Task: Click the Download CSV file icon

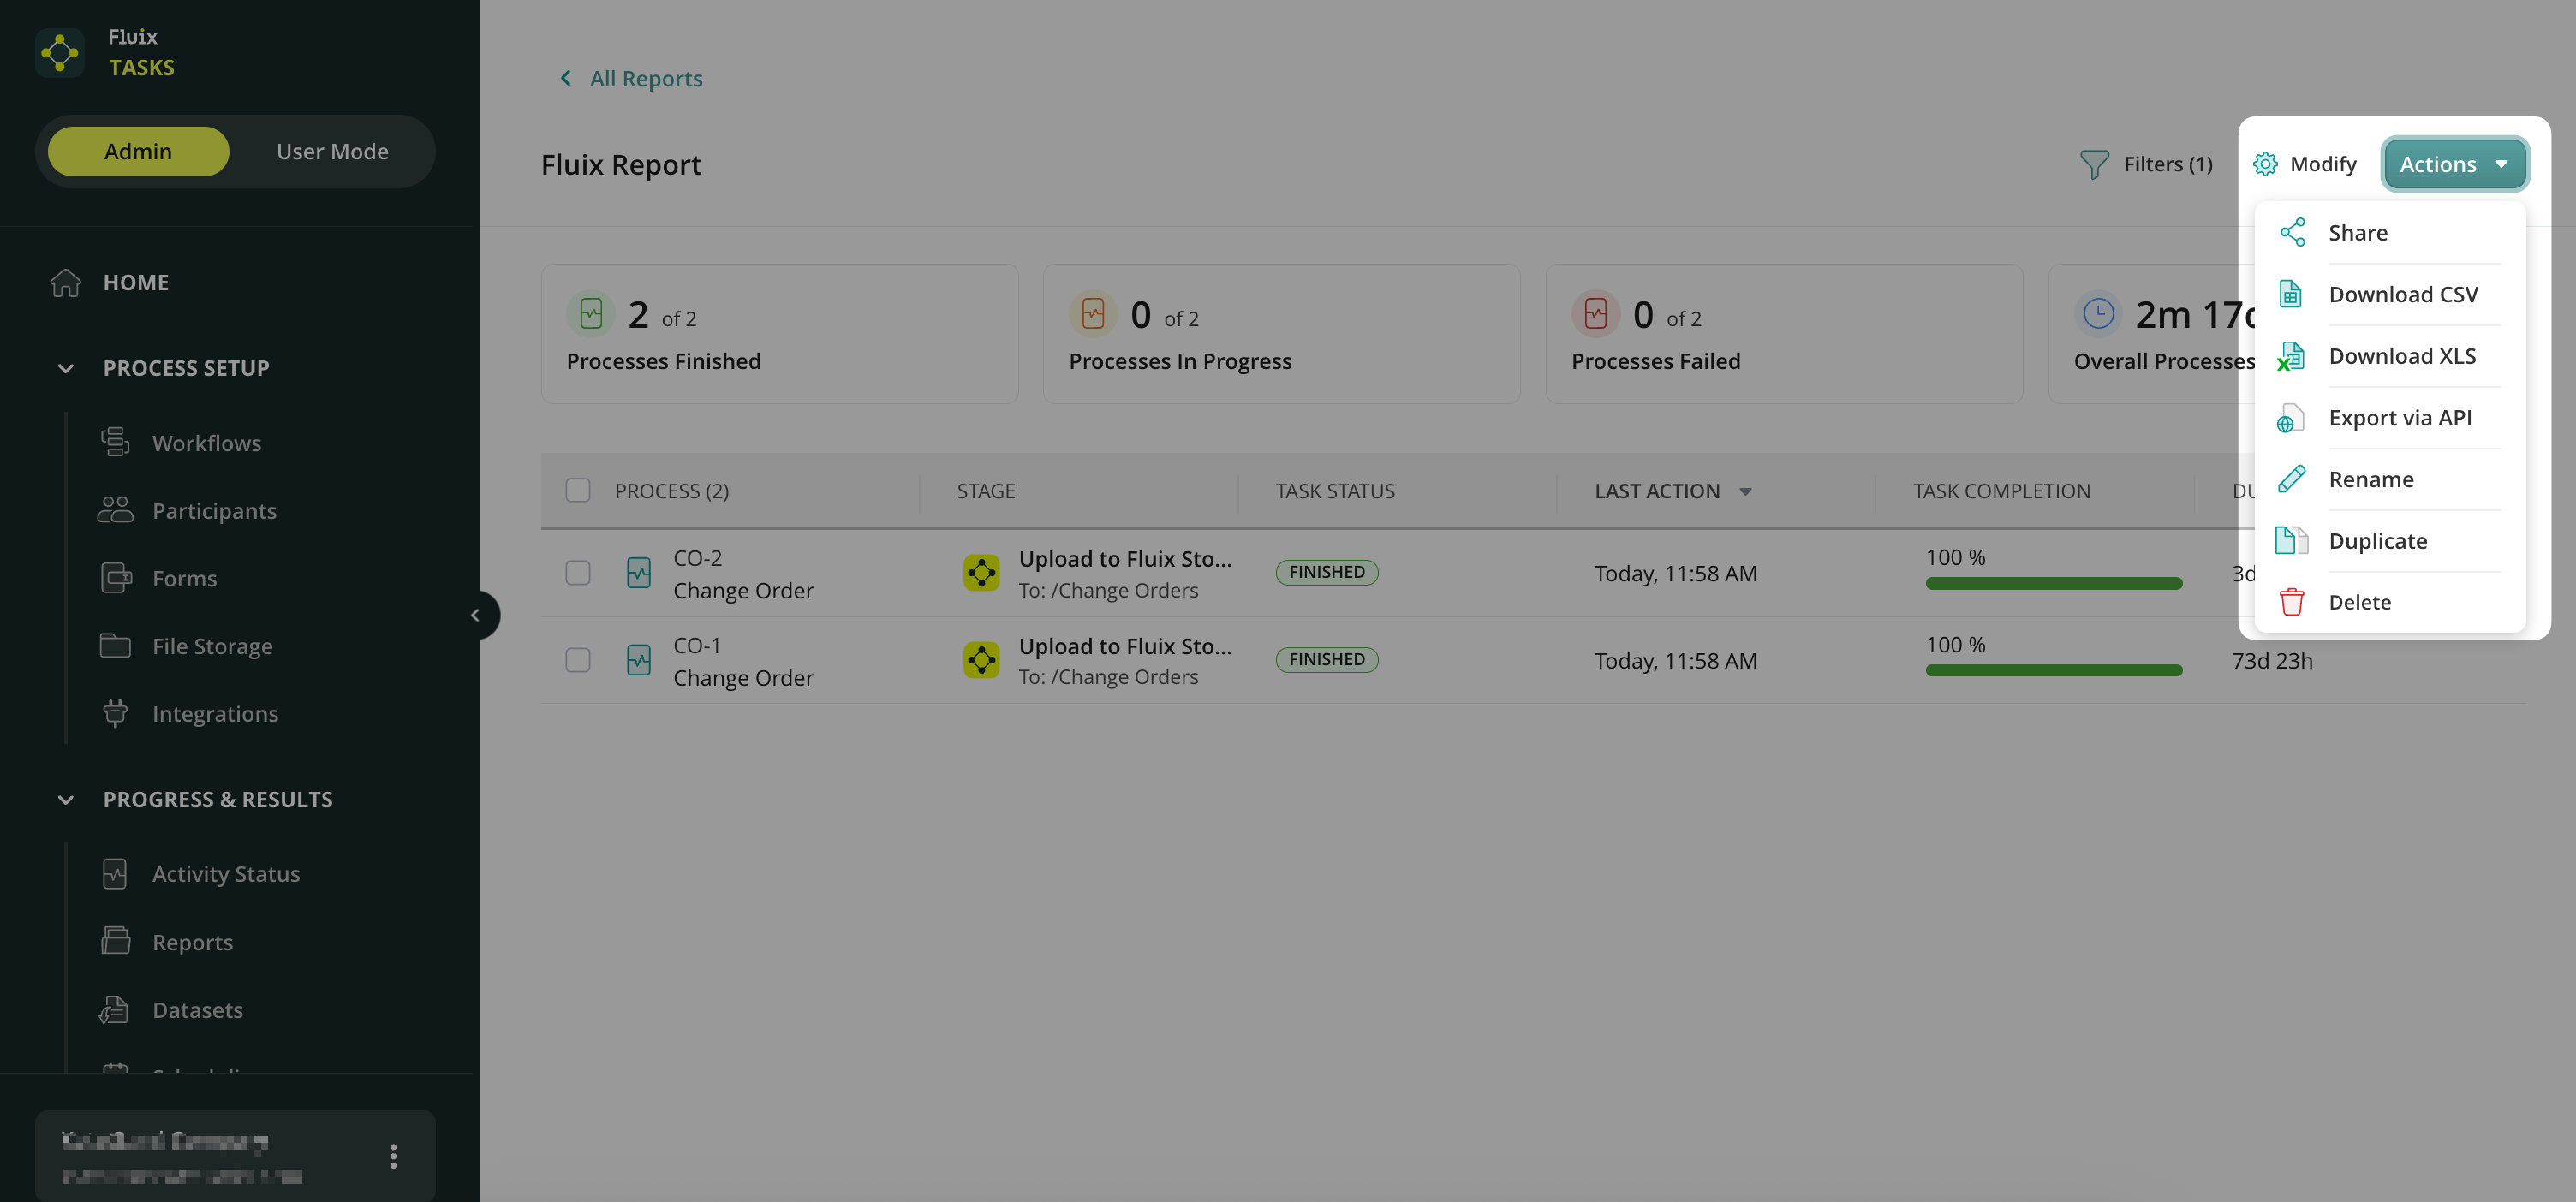Action: point(2291,294)
